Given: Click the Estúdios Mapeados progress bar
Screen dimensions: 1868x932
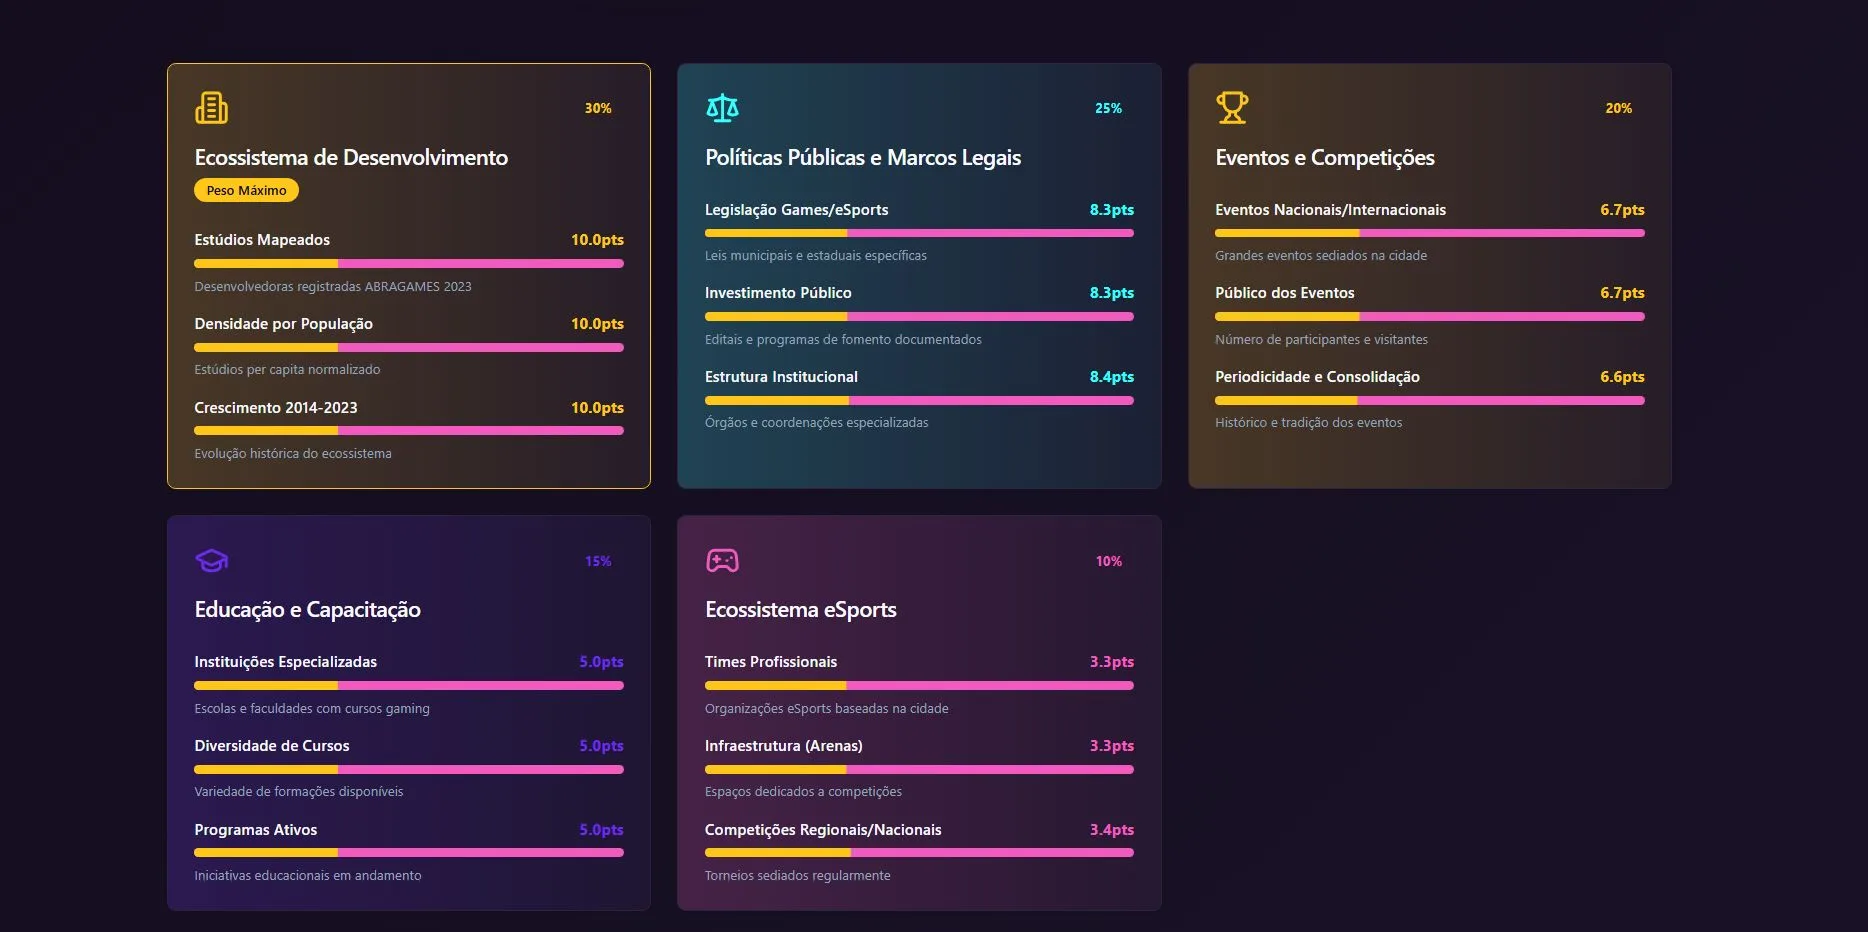Looking at the screenshot, I should click(x=408, y=264).
